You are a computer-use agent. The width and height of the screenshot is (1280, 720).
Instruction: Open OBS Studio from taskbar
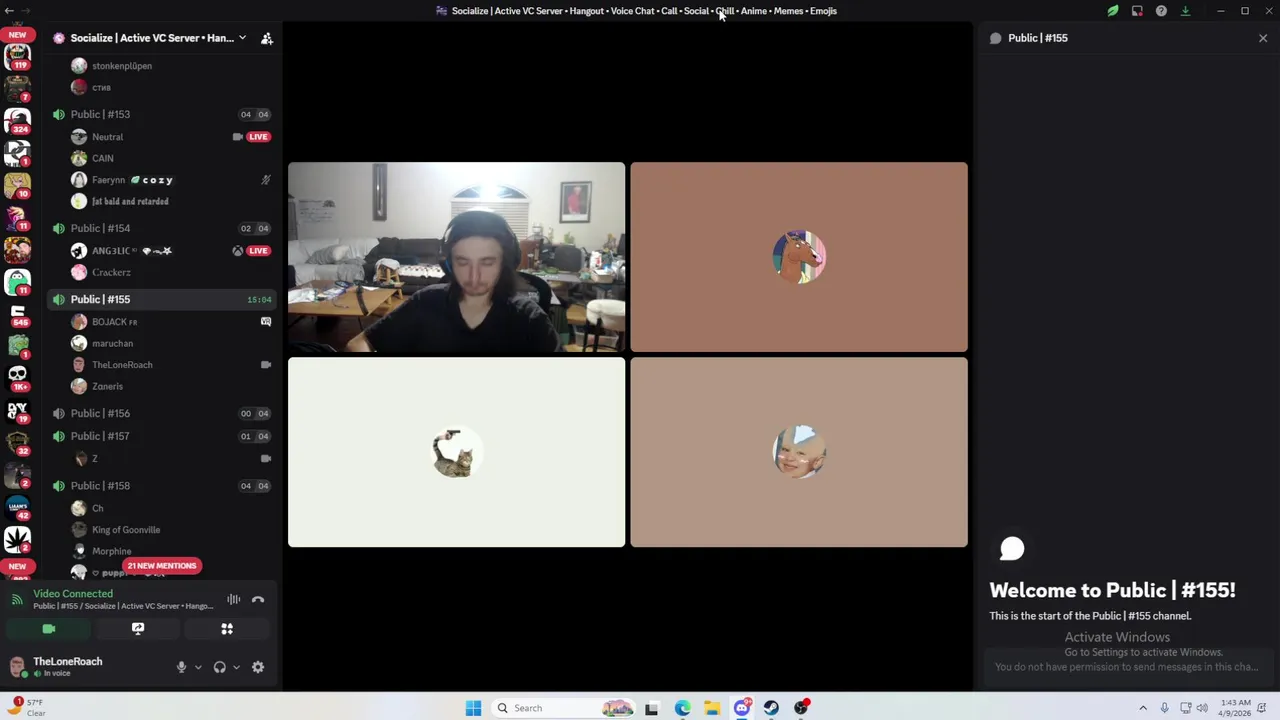(x=801, y=708)
